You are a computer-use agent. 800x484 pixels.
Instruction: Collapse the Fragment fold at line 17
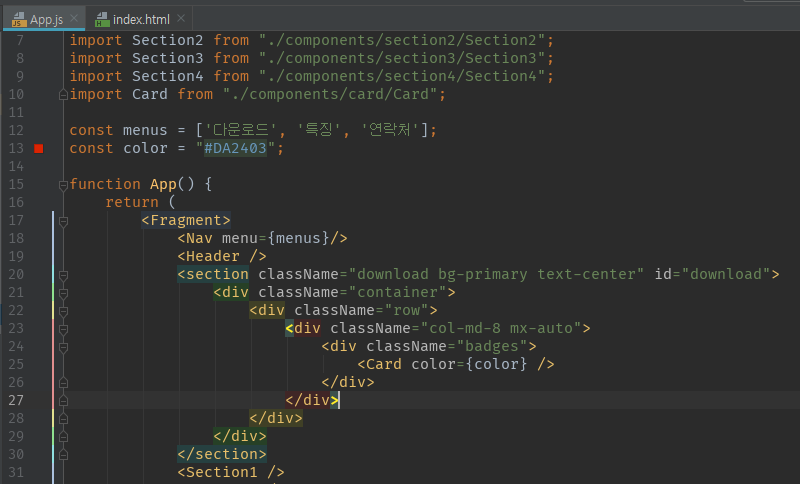point(63,221)
